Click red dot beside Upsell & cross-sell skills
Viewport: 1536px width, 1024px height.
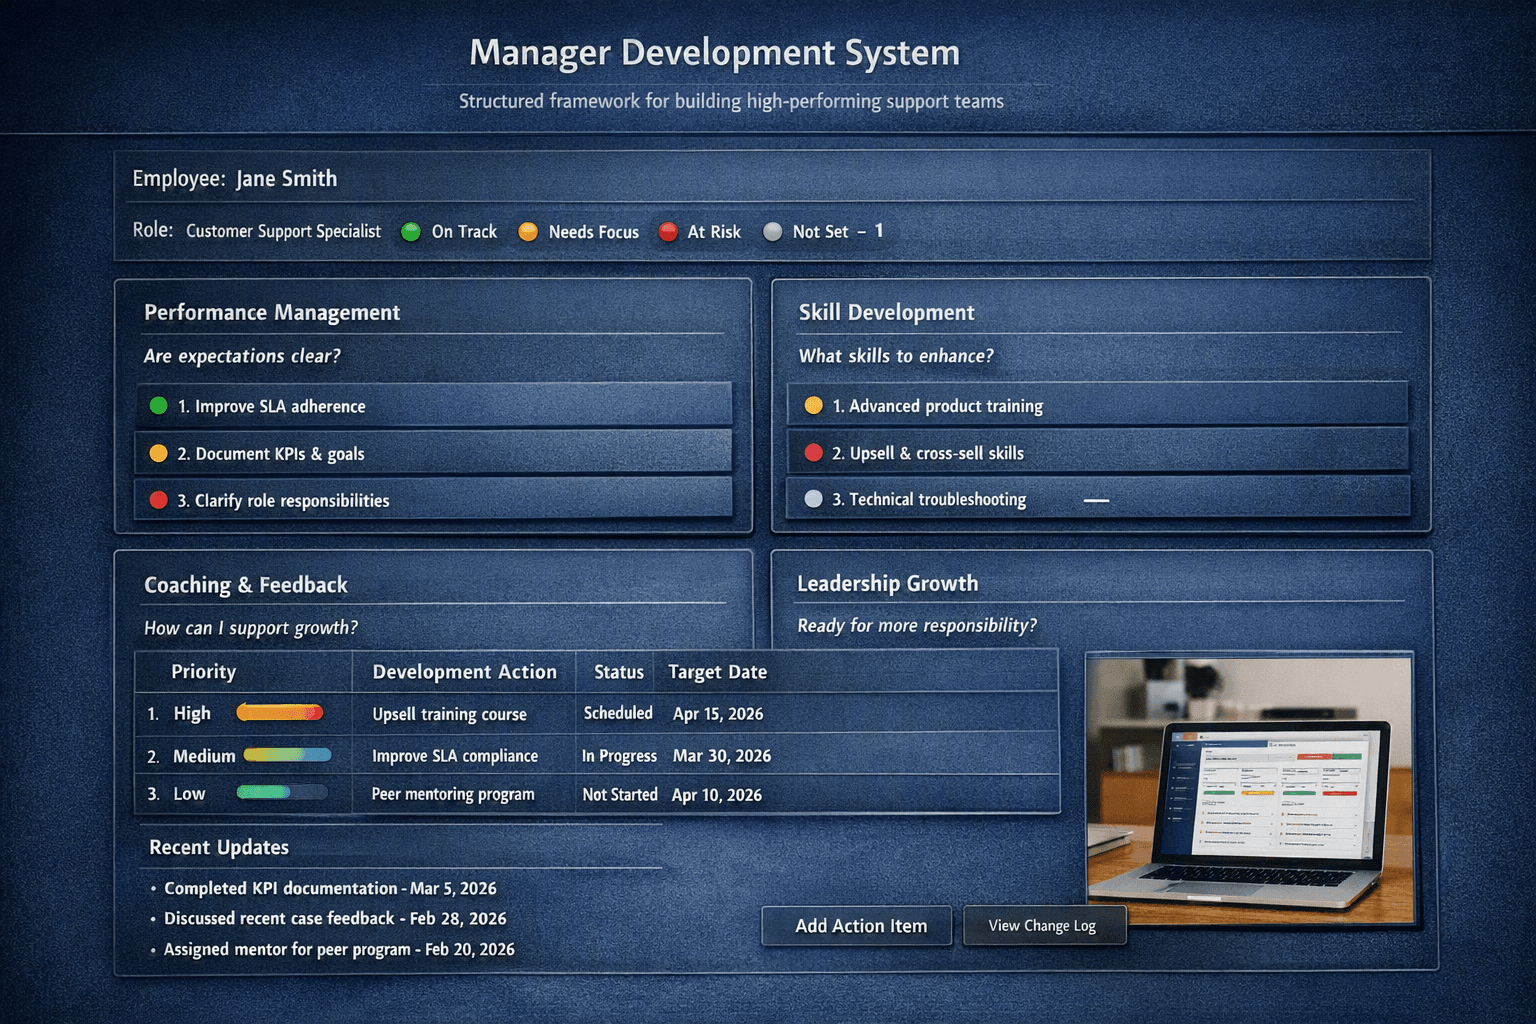[813, 452]
